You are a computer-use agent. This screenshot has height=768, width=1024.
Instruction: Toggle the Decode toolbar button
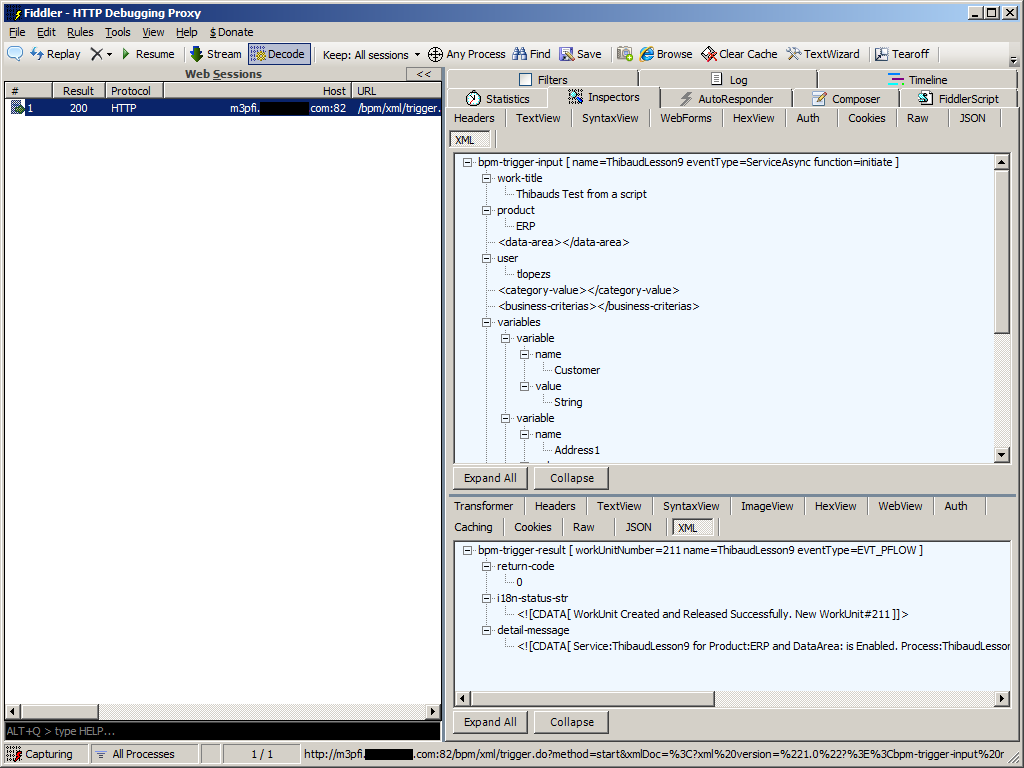pyautogui.click(x=259, y=54)
